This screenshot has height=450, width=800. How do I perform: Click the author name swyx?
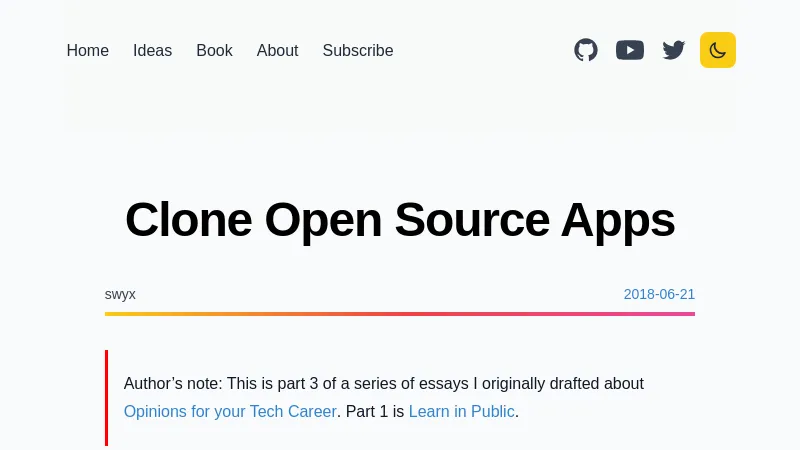120,294
